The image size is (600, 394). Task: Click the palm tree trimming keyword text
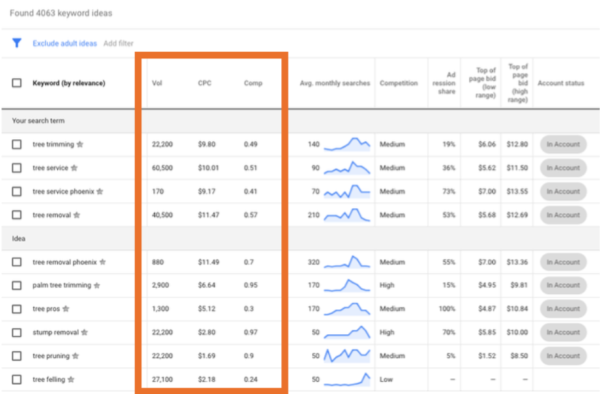pos(62,285)
